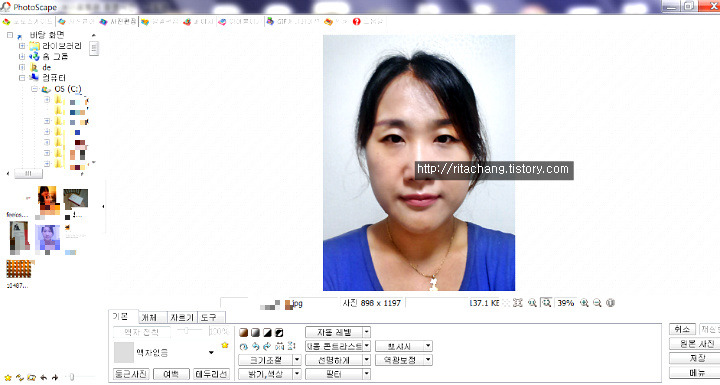Open the 인쇄 print tab
720x385 pixels.
[x=336, y=22]
